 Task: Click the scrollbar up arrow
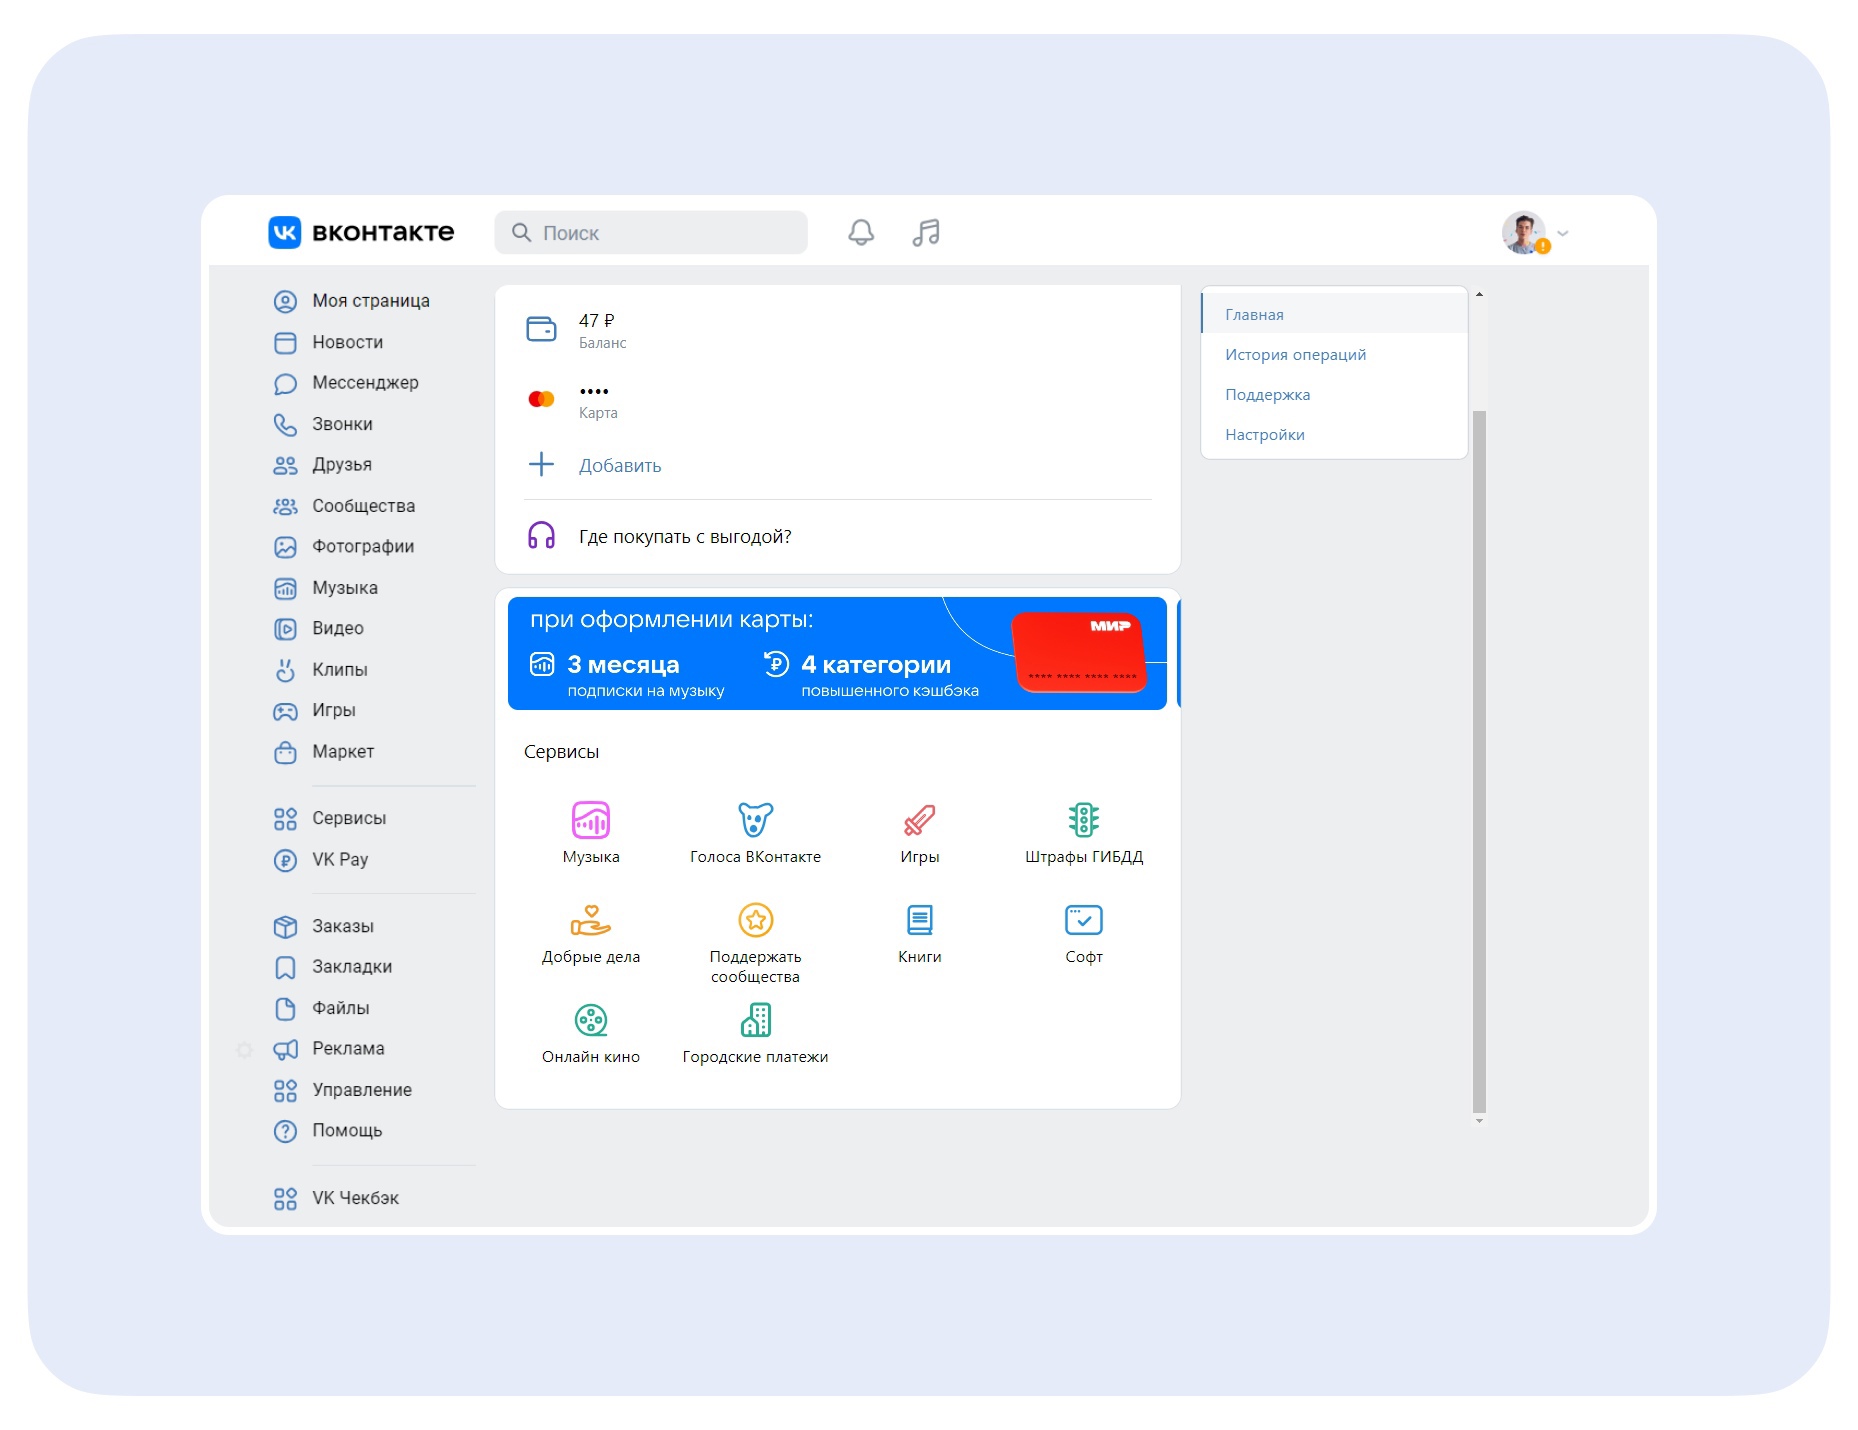[1479, 294]
